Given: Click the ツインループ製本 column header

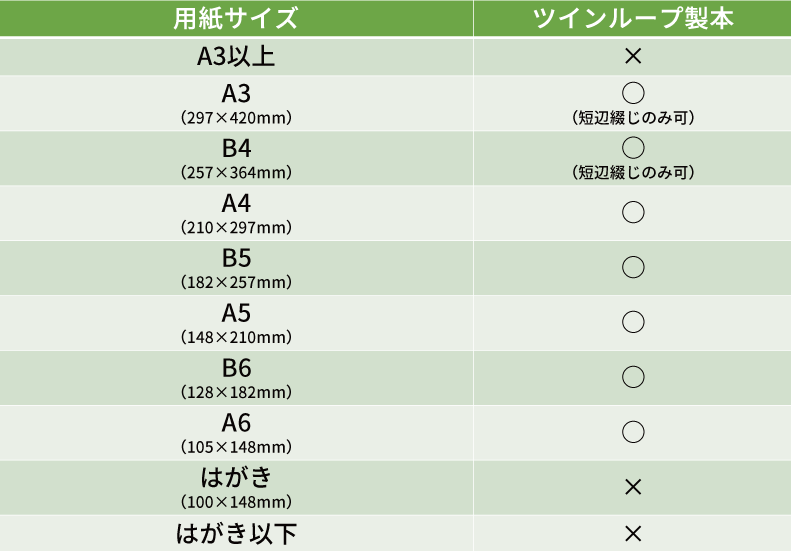Looking at the screenshot, I should tap(632, 19).
